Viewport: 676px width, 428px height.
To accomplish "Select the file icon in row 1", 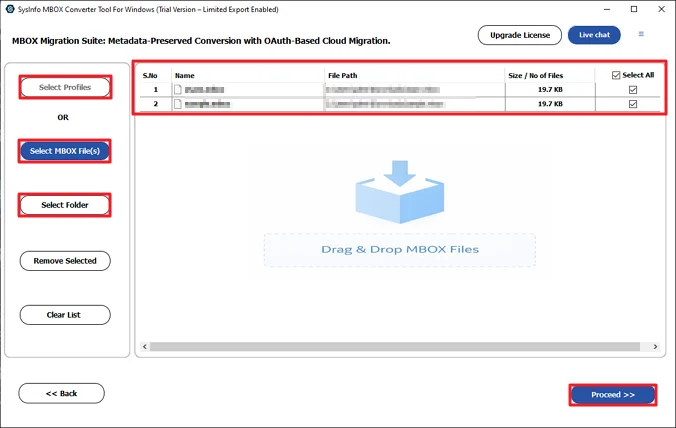I will click(x=178, y=90).
